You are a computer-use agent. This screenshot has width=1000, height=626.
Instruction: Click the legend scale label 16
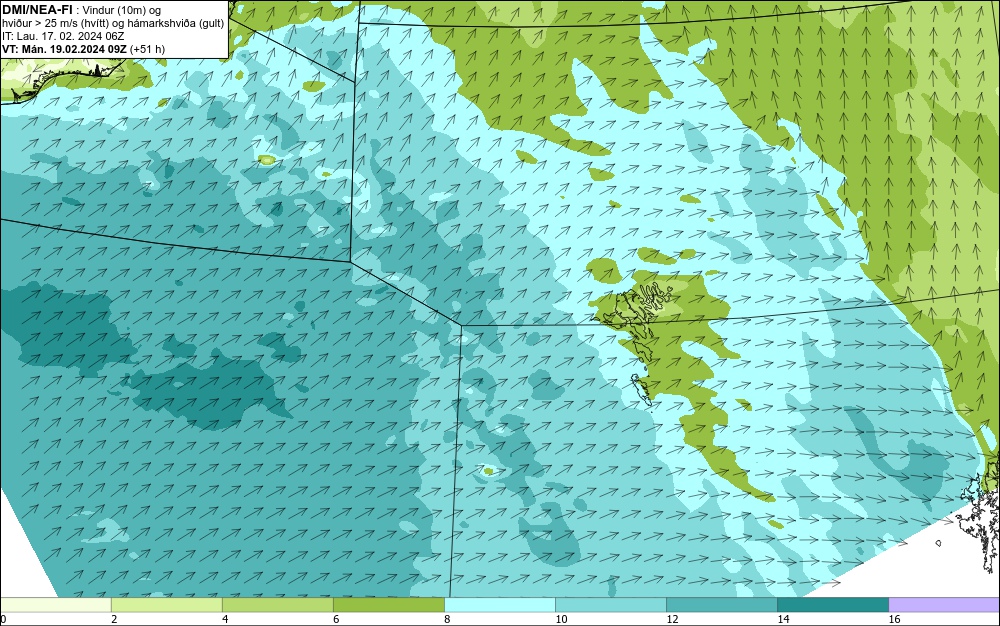click(894, 619)
